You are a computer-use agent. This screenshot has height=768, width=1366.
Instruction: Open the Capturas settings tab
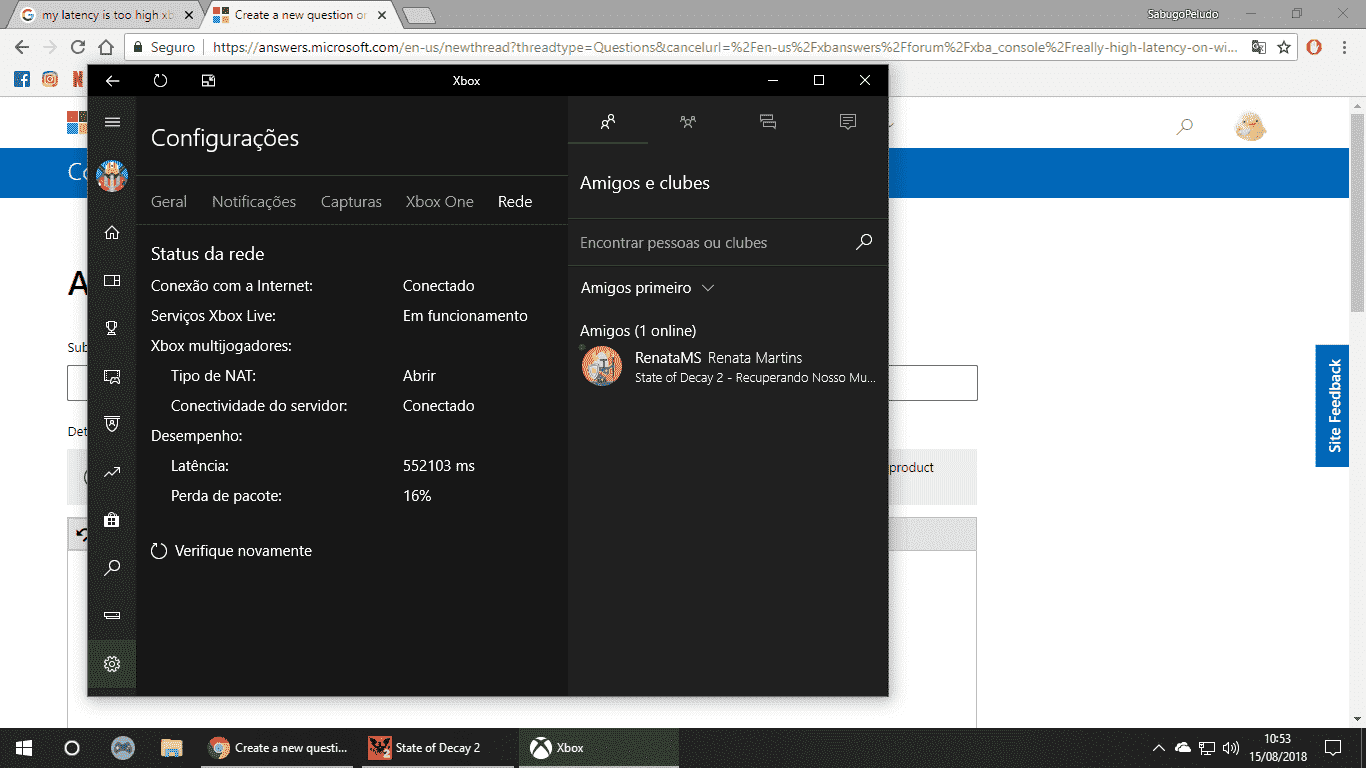[x=351, y=202]
